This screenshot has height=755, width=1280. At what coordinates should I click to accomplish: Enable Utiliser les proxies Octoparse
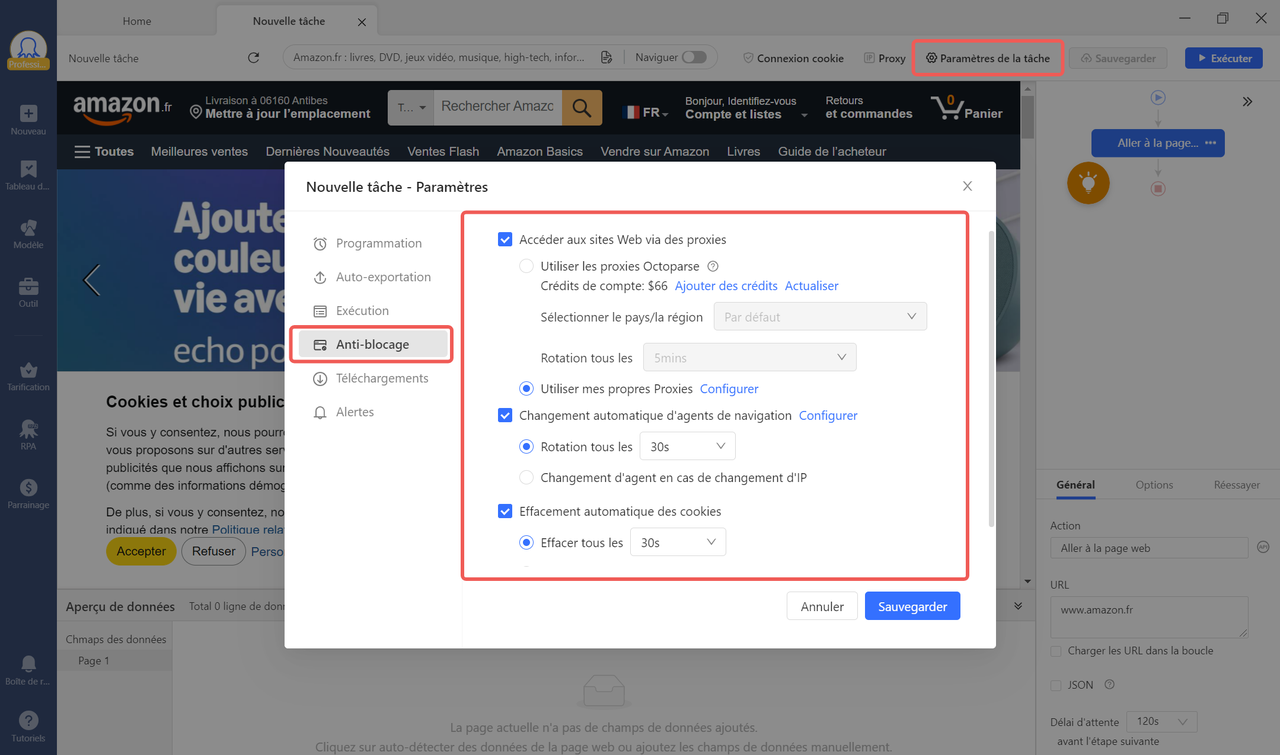click(x=526, y=266)
